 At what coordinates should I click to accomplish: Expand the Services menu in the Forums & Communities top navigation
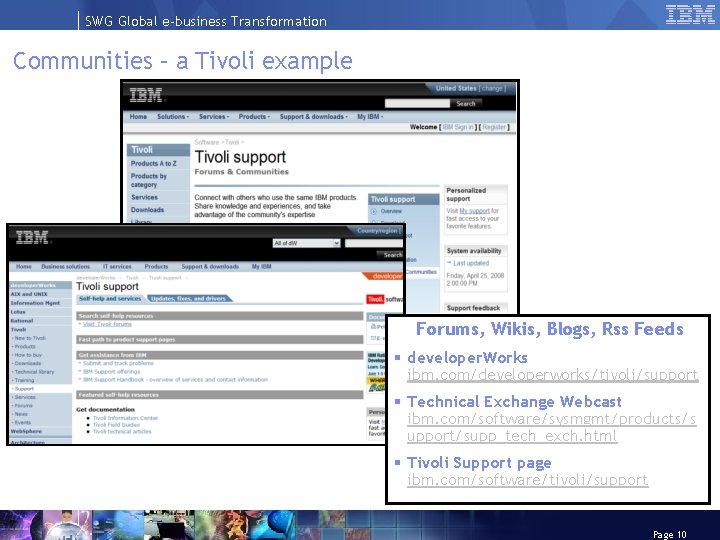[214, 117]
